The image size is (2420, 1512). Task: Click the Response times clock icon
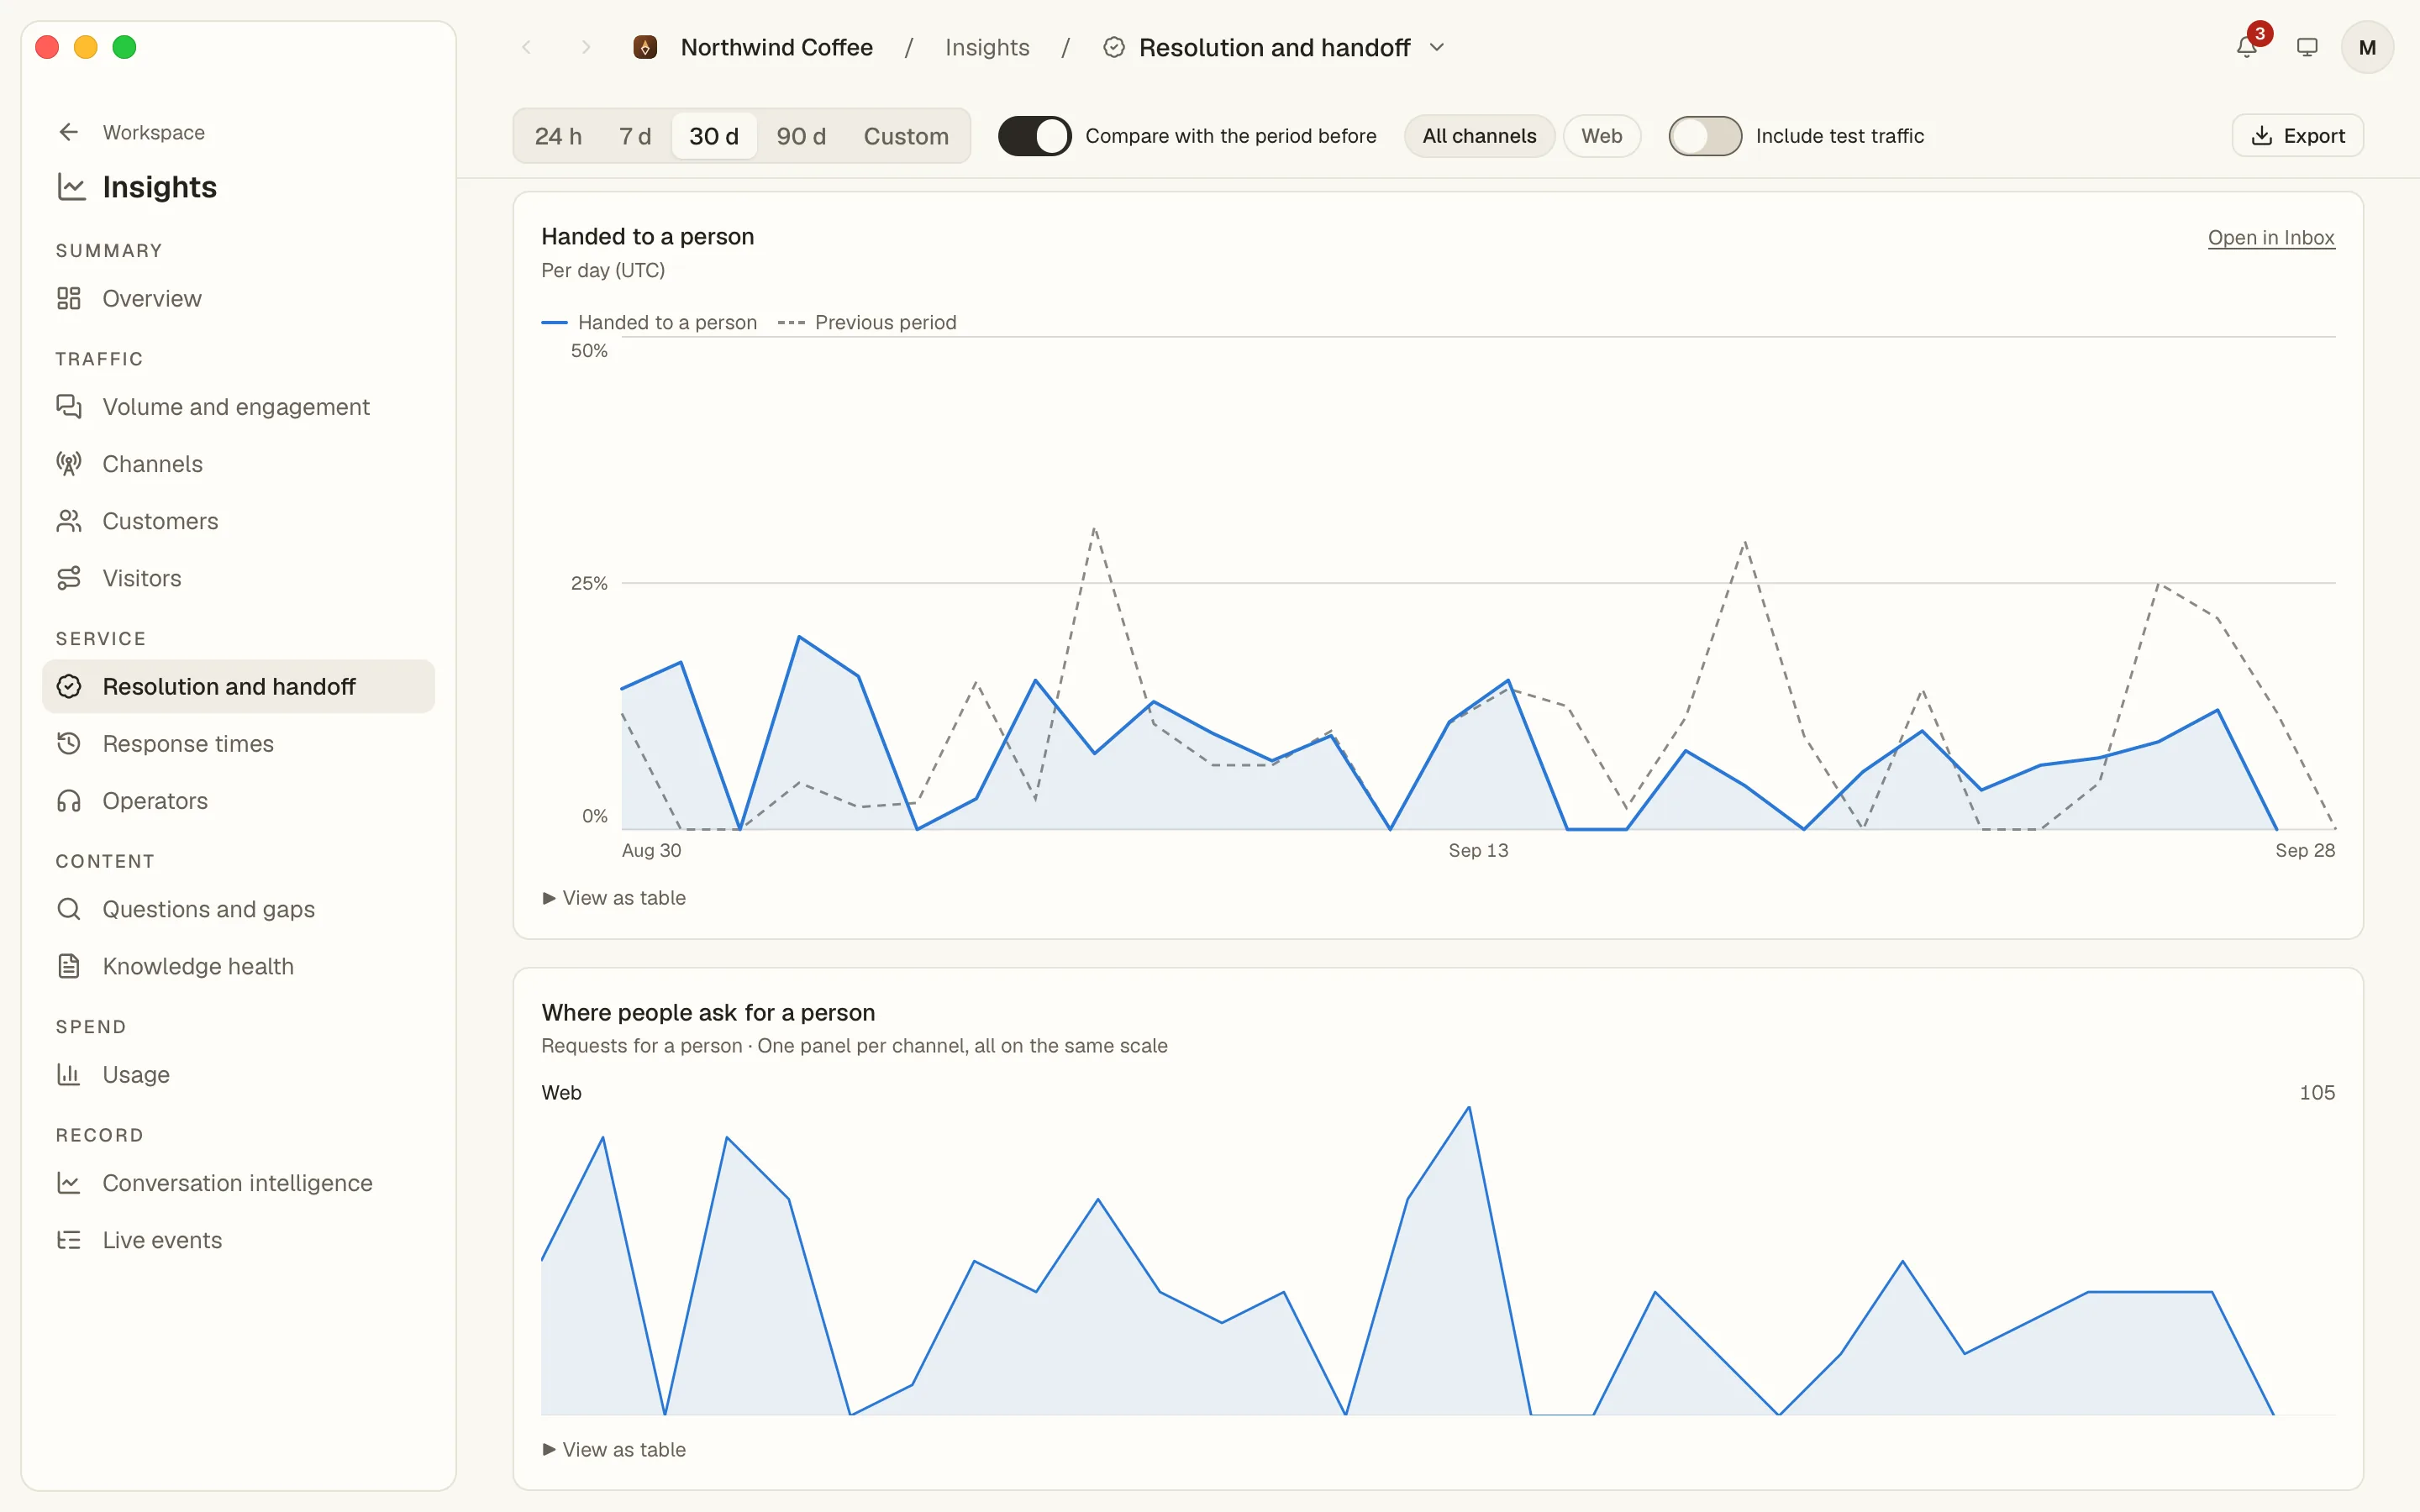[x=69, y=743]
